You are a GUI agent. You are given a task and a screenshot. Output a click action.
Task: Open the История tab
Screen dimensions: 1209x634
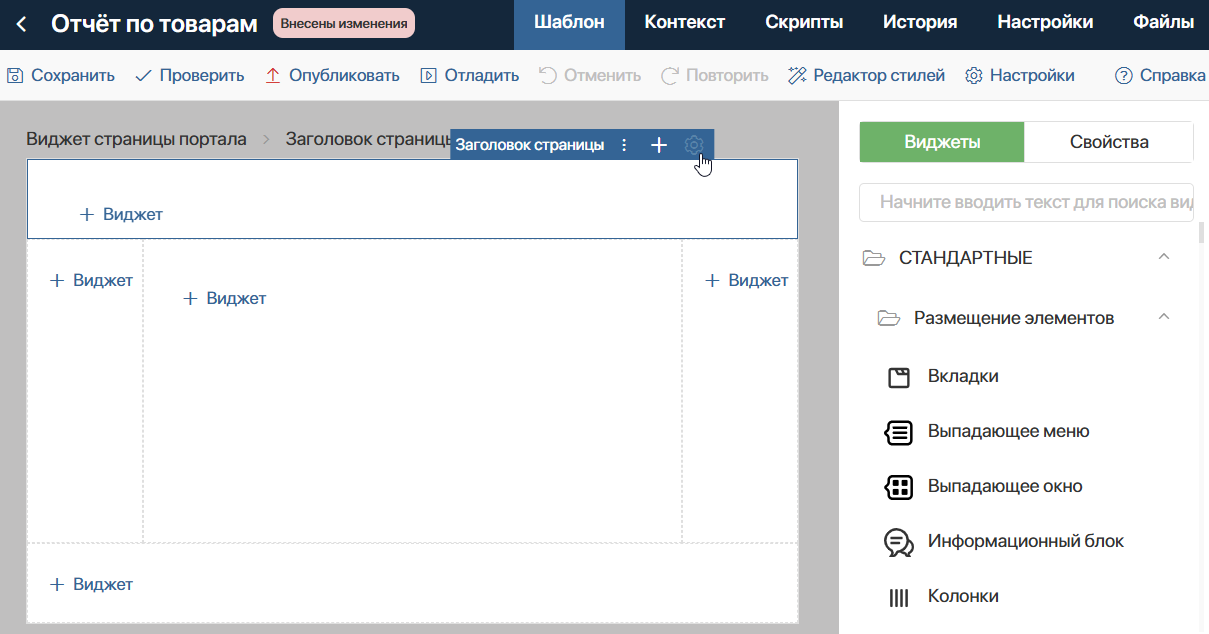pos(920,23)
